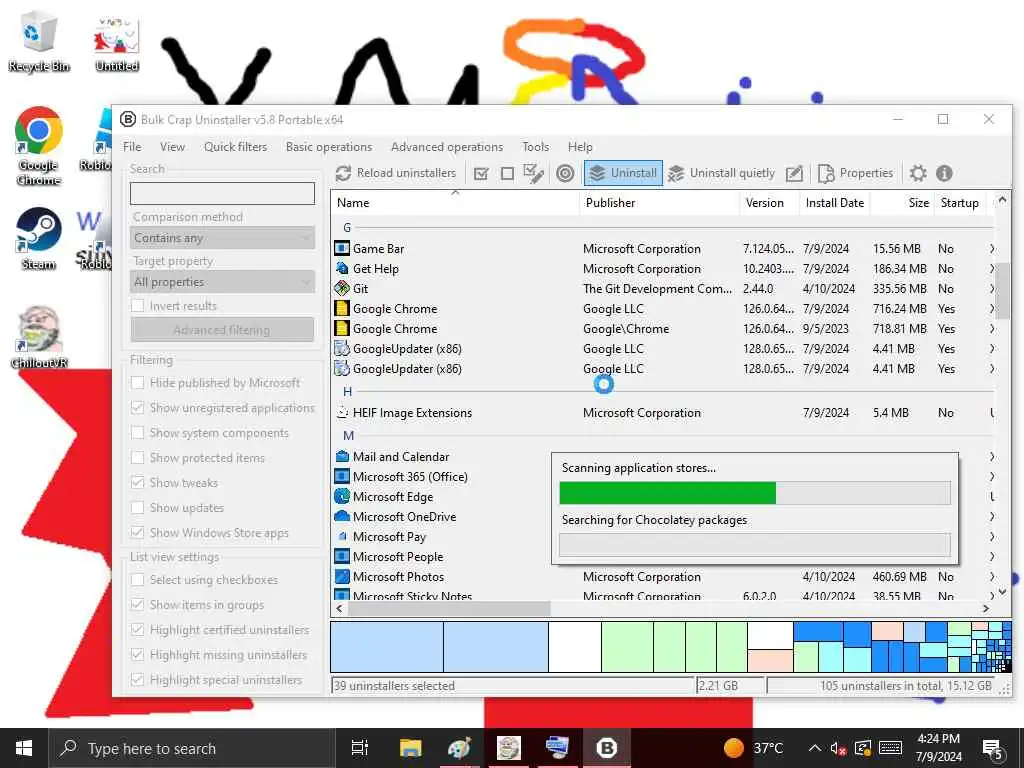Open the Google Chrome desktop shortcut

click(39, 145)
